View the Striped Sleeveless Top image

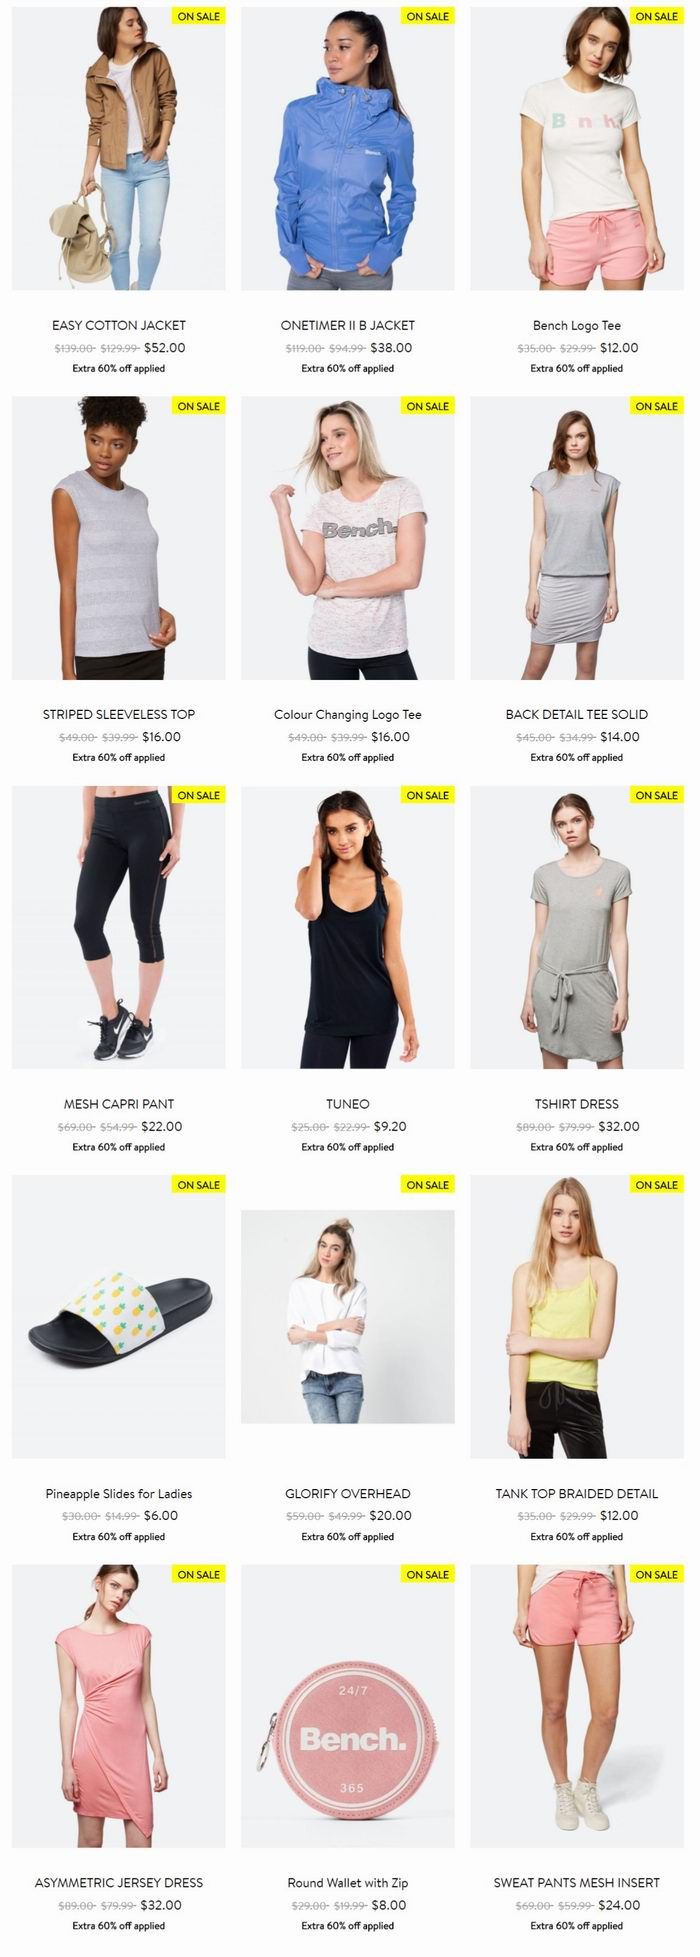(119, 538)
